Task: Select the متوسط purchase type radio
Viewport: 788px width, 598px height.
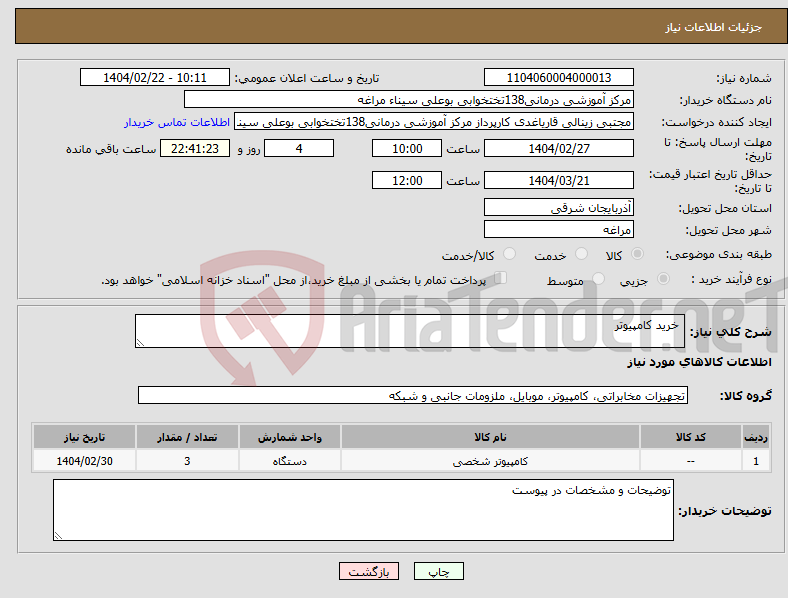Action: 599,279
